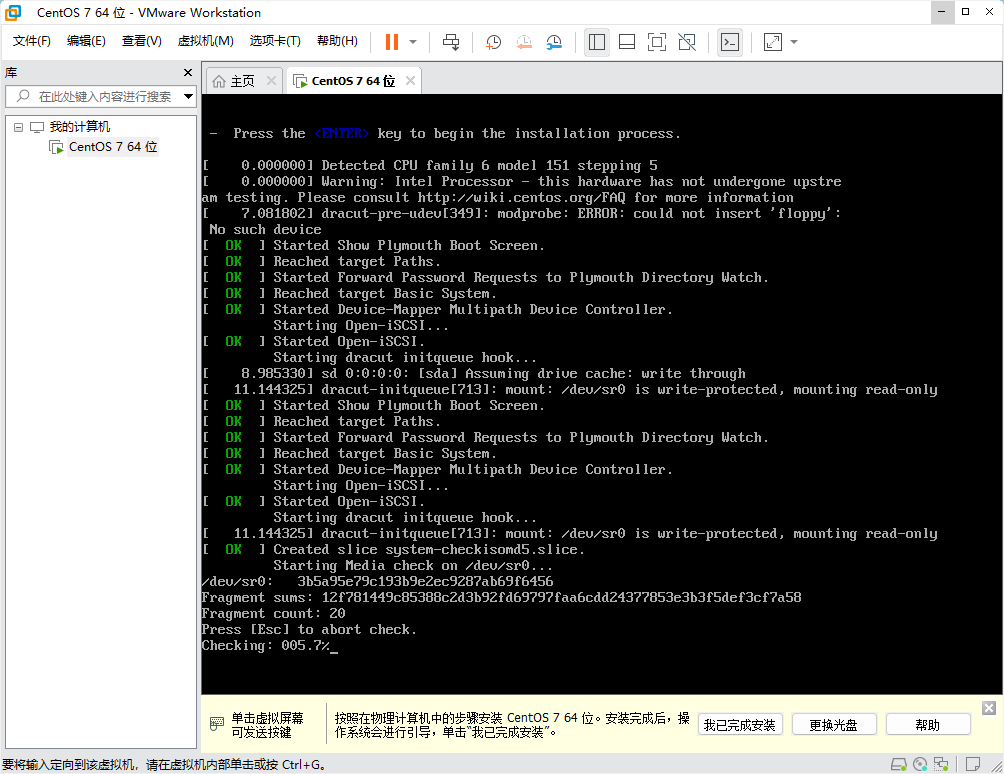1004x774 pixels.
Task: Open the 编辑(E) menu
Action: (x=86, y=41)
